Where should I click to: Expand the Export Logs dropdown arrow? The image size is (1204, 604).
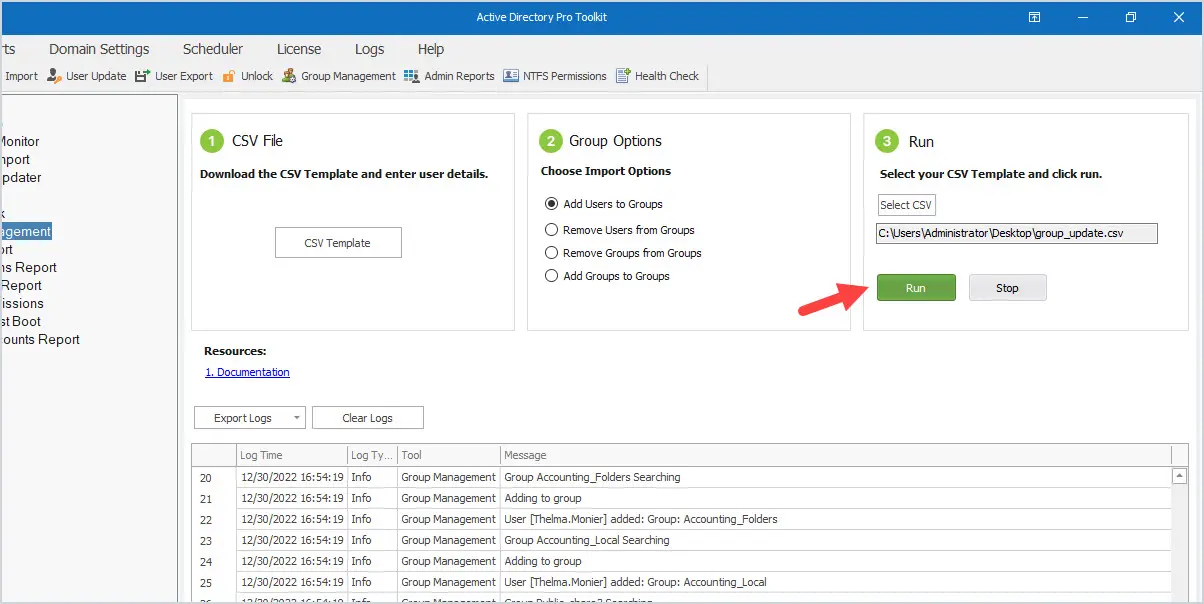tap(297, 418)
